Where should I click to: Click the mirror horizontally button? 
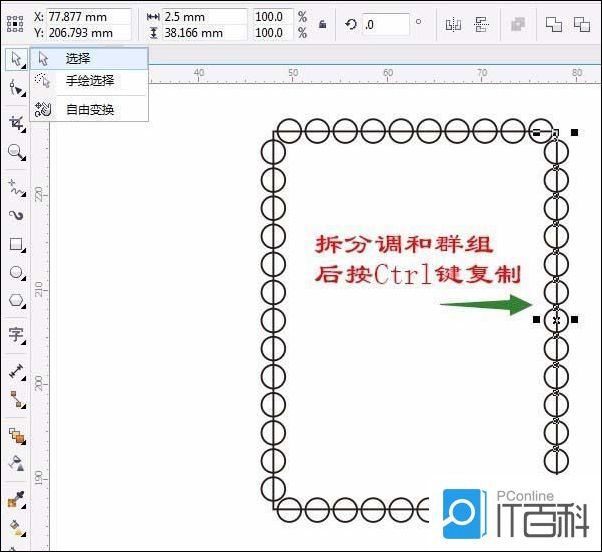click(453, 25)
